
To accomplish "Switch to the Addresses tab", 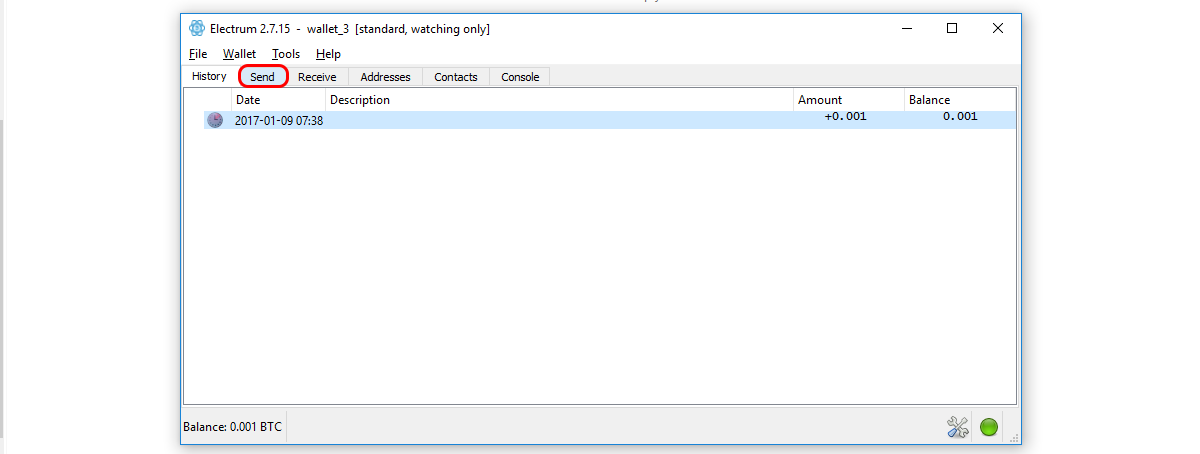I will [385, 77].
